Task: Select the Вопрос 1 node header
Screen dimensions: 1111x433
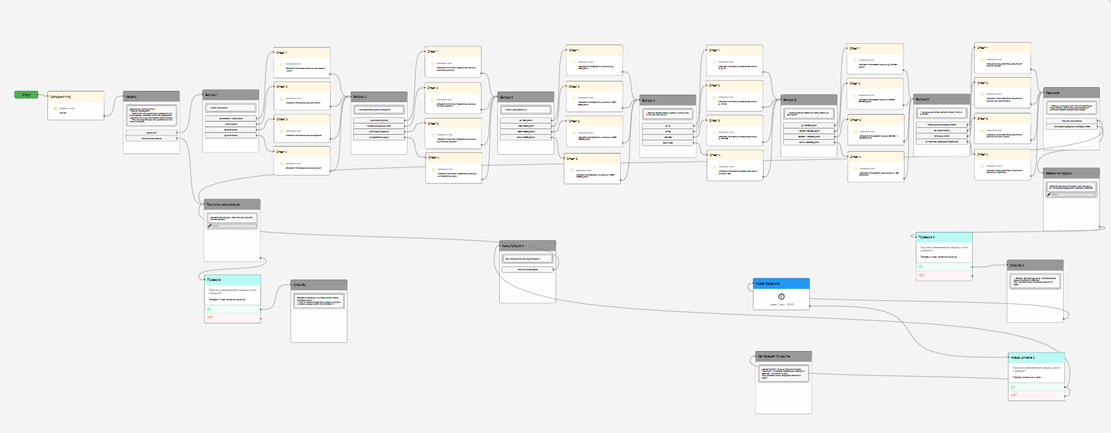Action: 230,94
